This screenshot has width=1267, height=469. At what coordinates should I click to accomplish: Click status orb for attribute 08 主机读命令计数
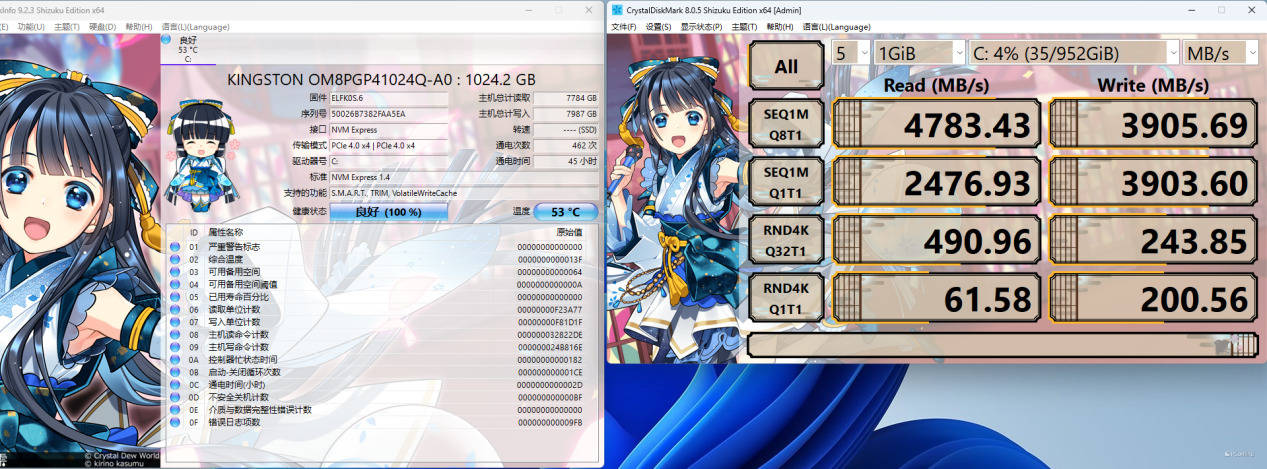click(174, 334)
